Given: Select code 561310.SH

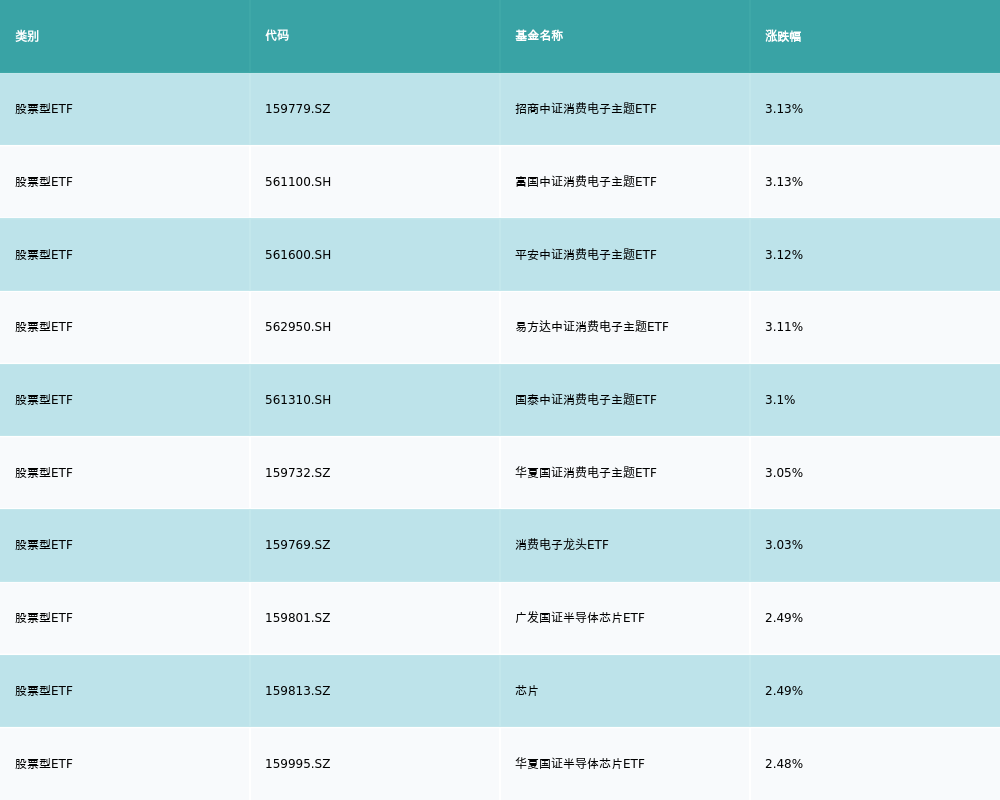Looking at the screenshot, I should point(298,400).
